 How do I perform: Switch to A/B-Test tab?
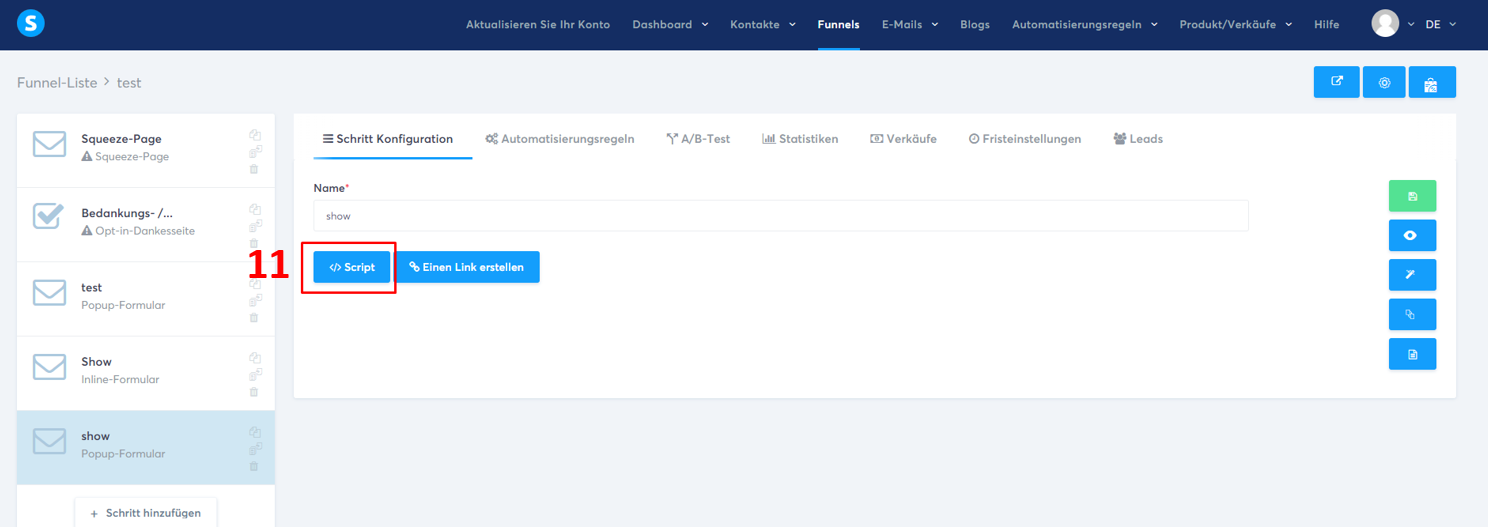pyautogui.click(x=698, y=139)
